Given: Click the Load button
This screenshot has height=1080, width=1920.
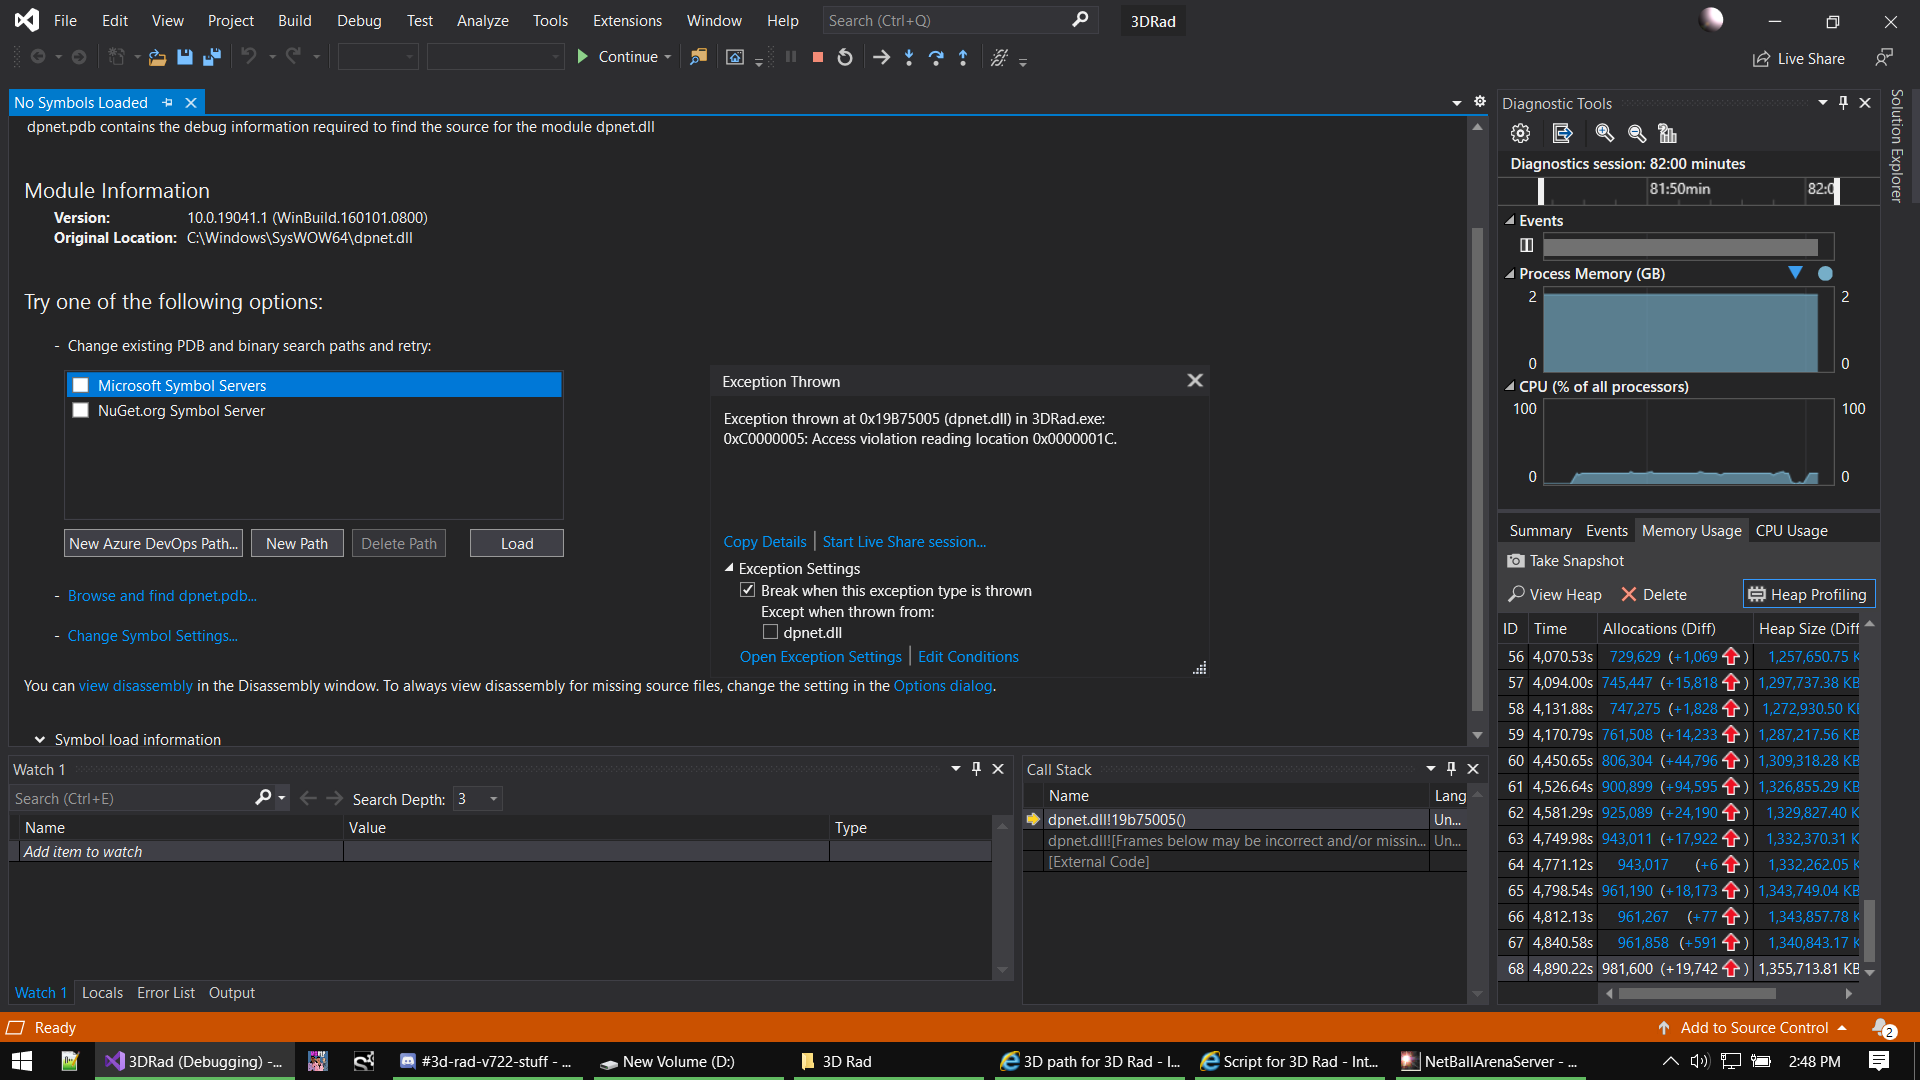Looking at the screenshot, I should (517, 543).
